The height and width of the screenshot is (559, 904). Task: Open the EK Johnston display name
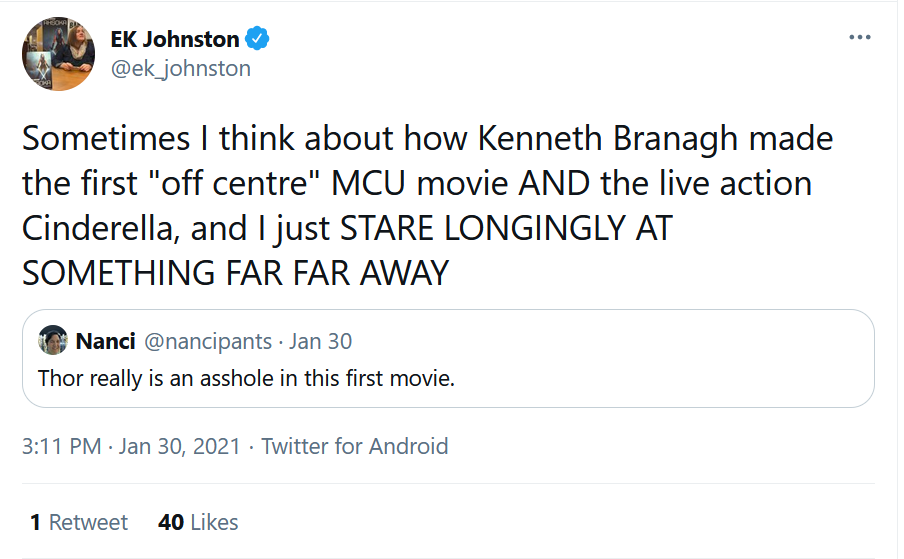tap(175, 40)
